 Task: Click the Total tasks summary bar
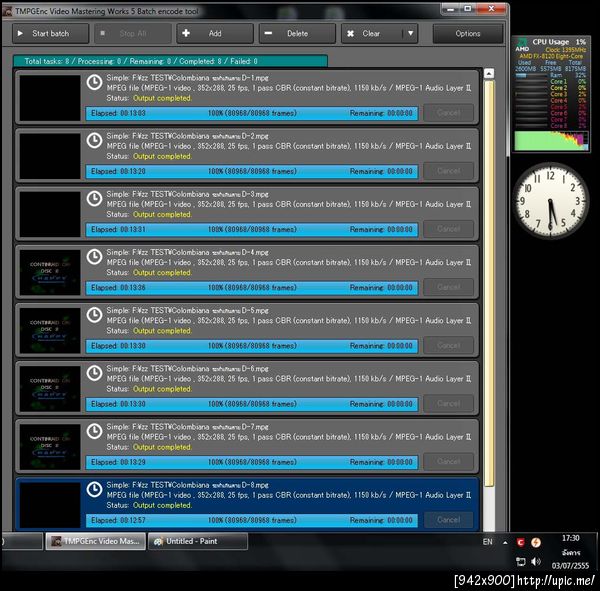click(170, 61)
